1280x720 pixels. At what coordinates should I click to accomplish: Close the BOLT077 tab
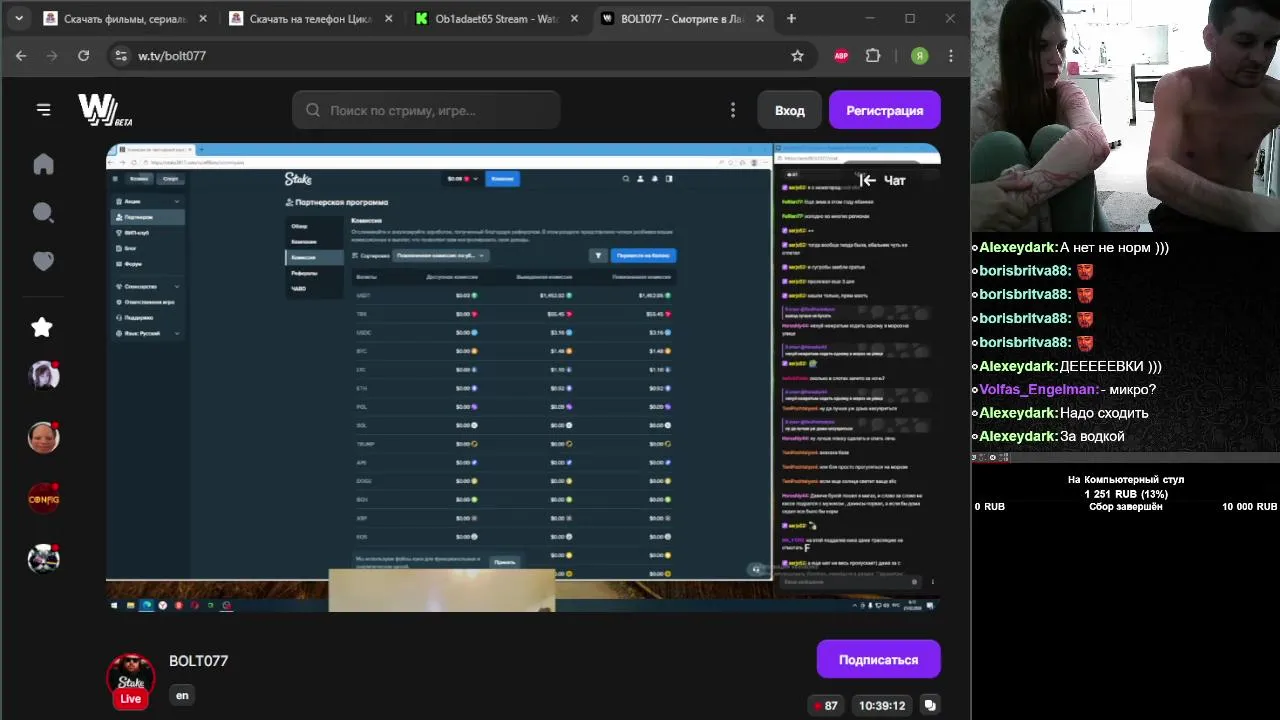click(760, 18)
